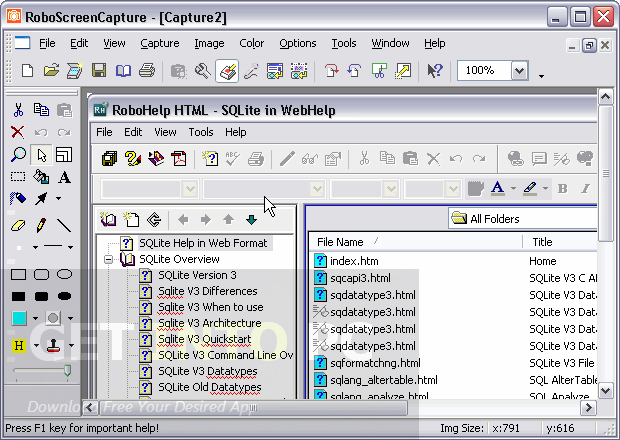Image resolution: width=620 pixels, height=440 pixels.
Task: Select sqcapi3.html in file list
Action: pos(360,278)
